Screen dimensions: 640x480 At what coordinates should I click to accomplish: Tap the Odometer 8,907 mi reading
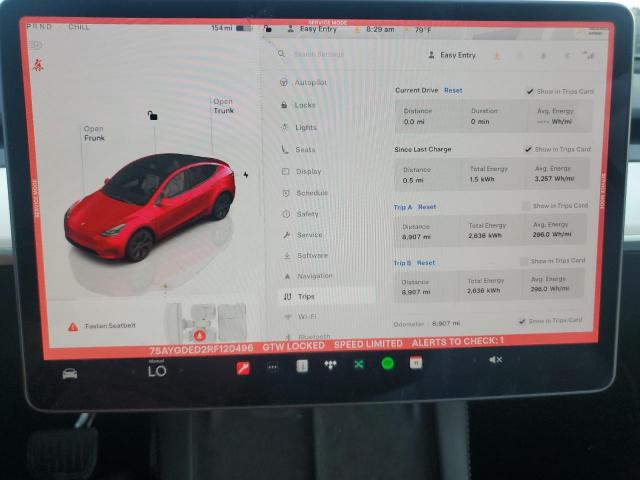[427, 324]
